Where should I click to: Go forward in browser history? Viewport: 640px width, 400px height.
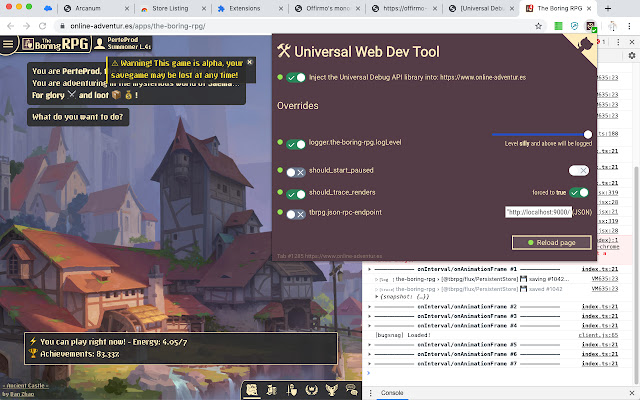tap(27, 26)
